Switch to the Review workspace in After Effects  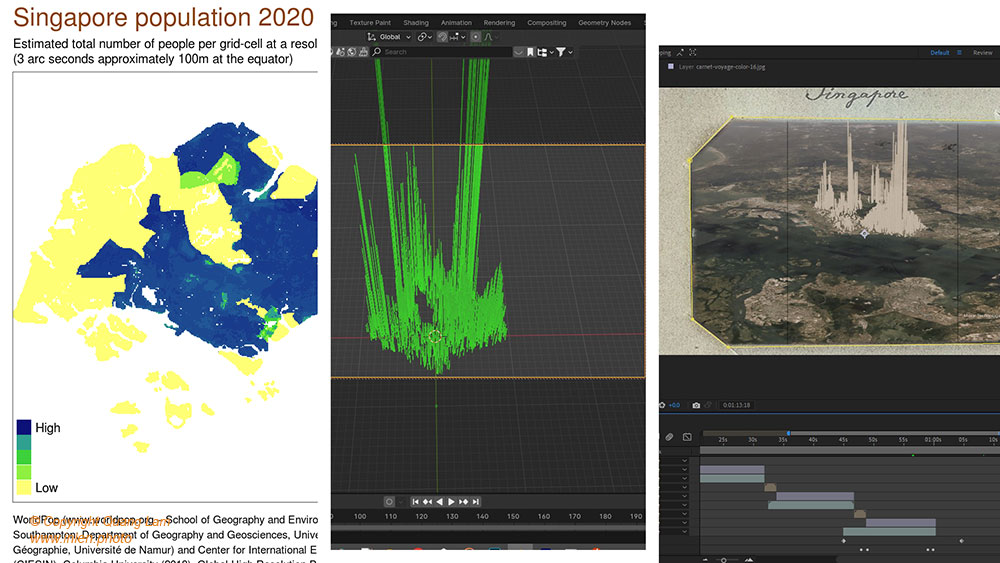pos(982,53)
